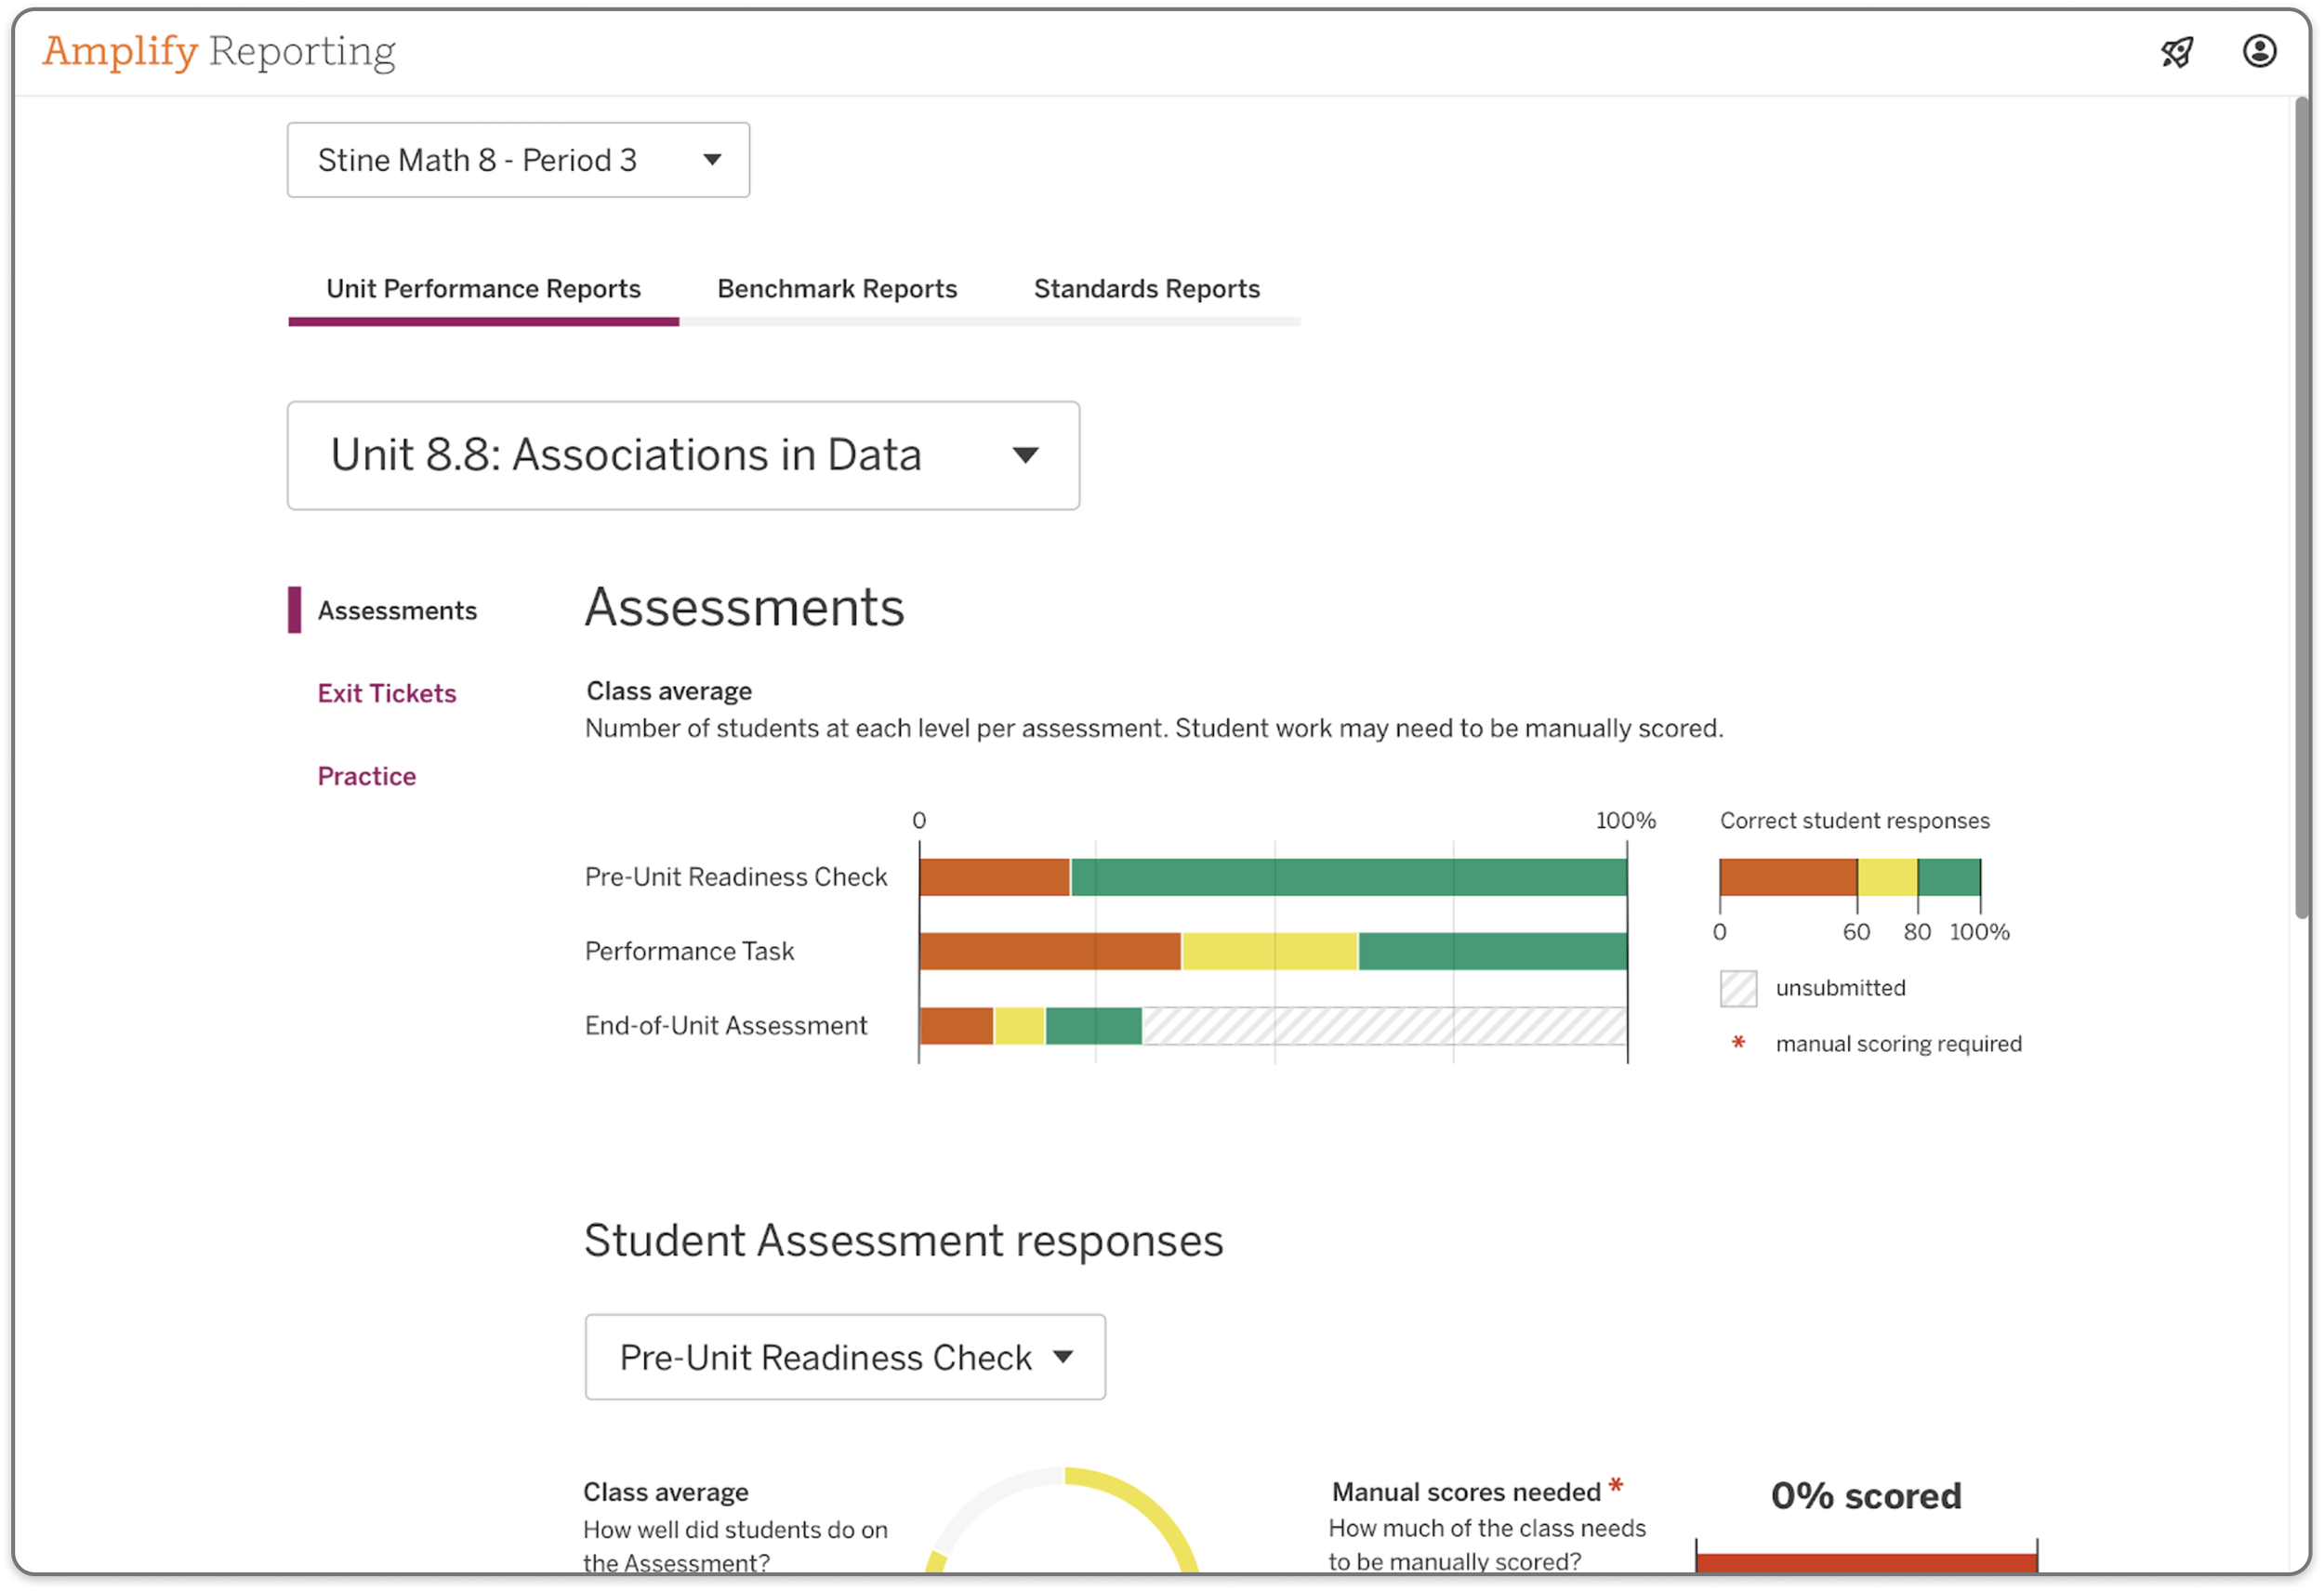The width and height of the screenshot is (2324, 1591).
Task: Switch to the Standards Reports tab
Action: pos(1146,289)
